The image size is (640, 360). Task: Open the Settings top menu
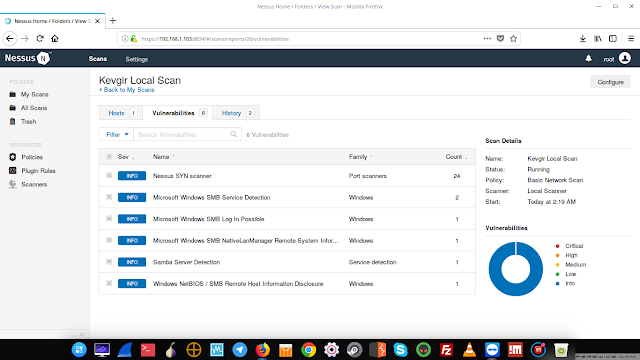[136, 59]
